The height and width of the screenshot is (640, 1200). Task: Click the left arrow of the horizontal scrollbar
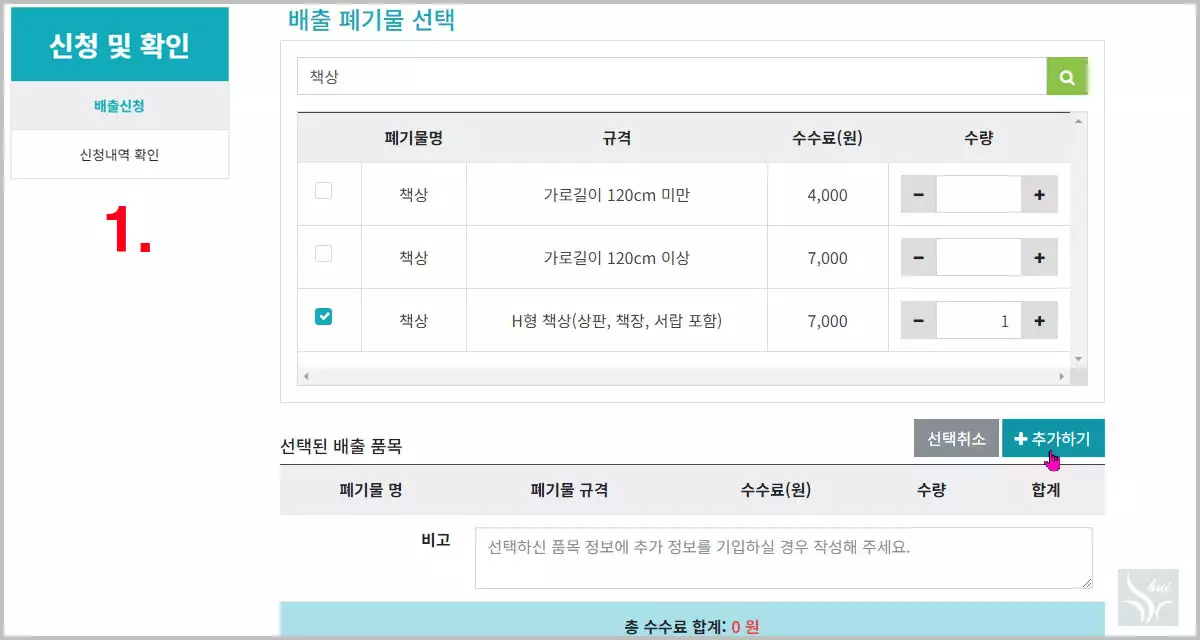306,375
